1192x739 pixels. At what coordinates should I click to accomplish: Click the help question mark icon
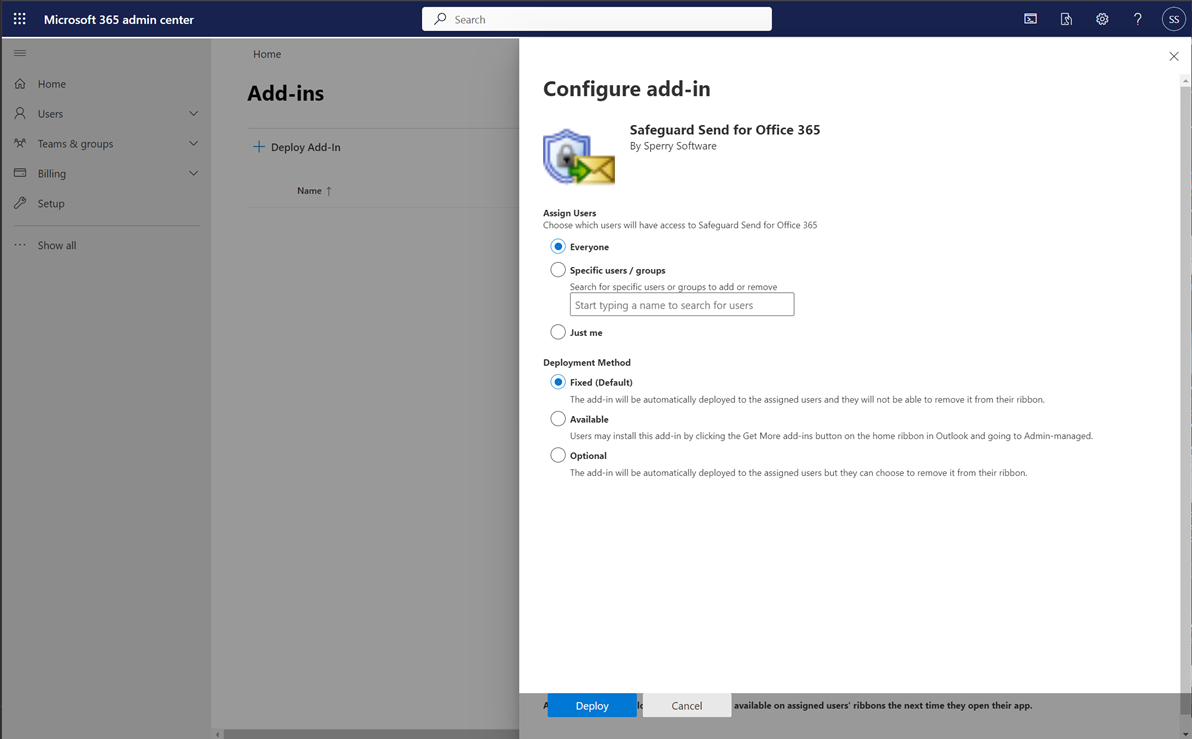[x=1137, y=19]
